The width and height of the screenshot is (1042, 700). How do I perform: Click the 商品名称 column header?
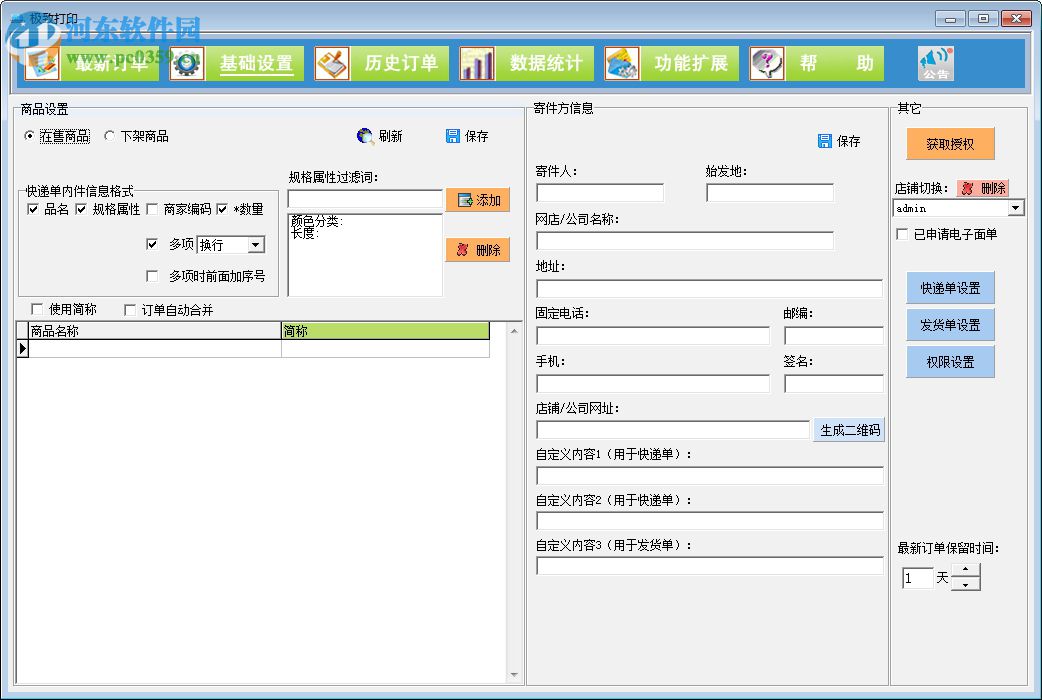[155, 331]
